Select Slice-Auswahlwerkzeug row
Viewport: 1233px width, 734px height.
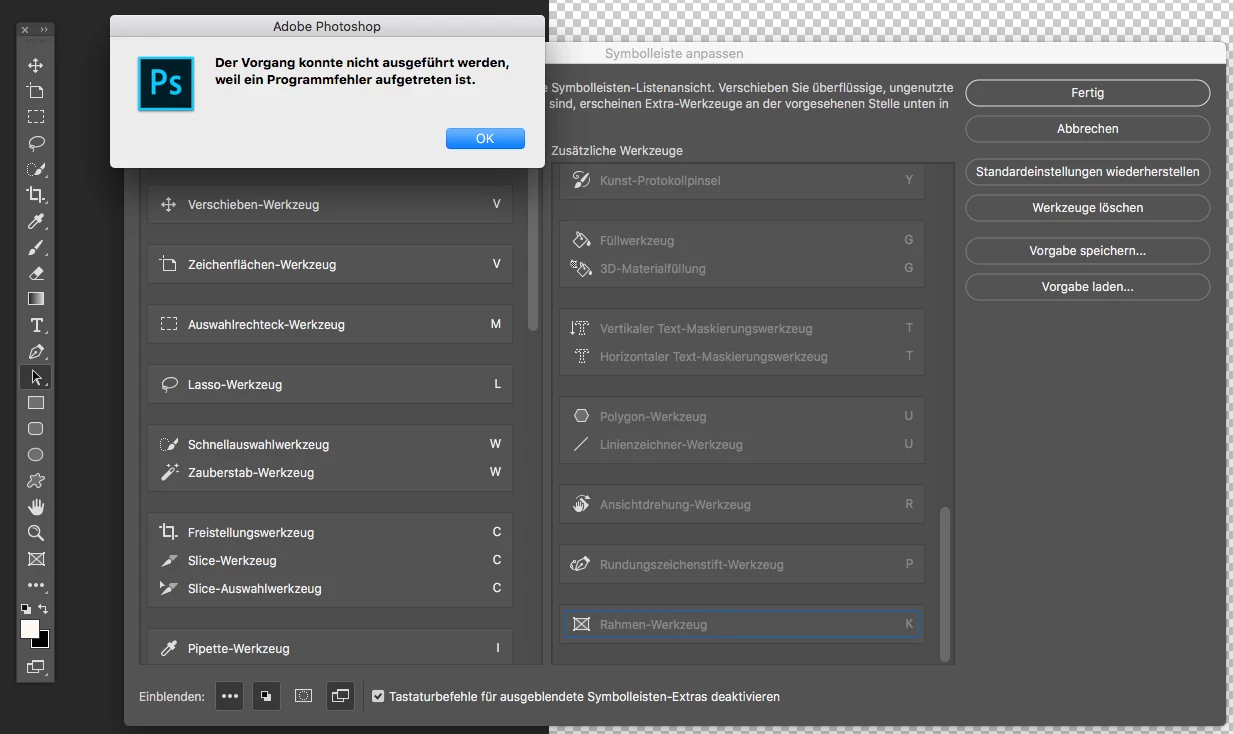click(x=330, y=588)
